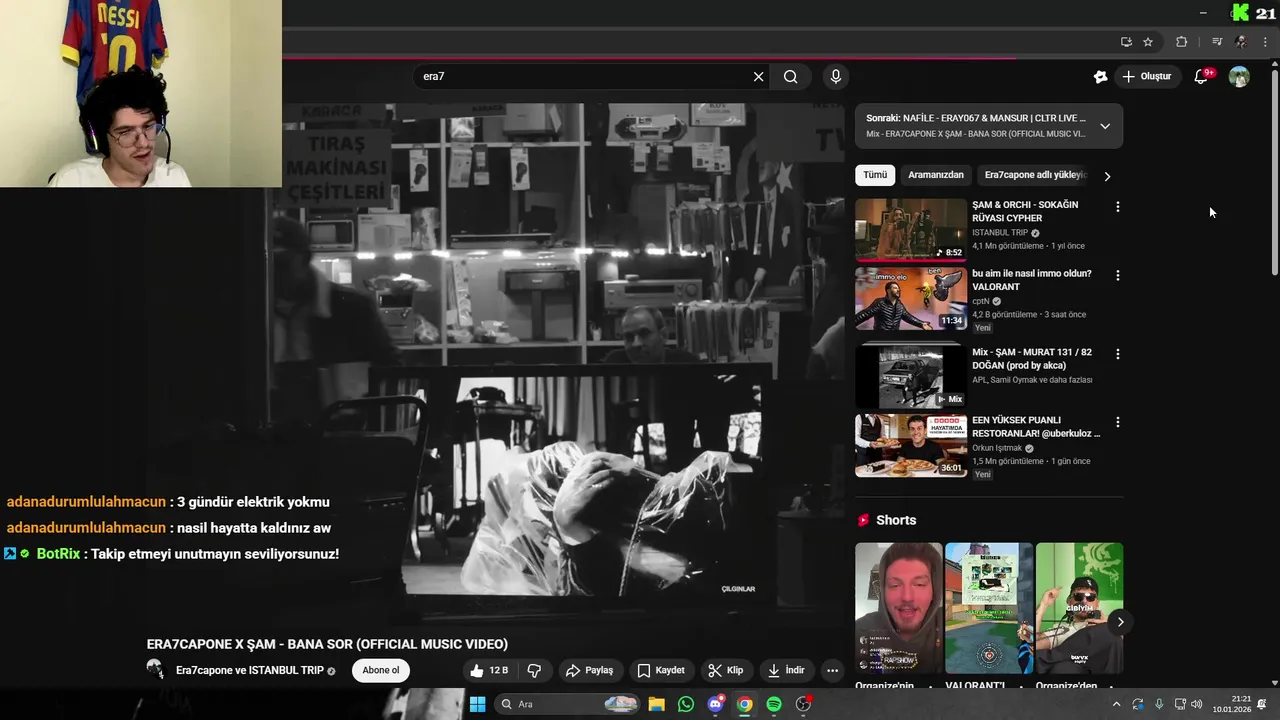Viewport: 1280px width, 720px height.
Task: Open the Windows Start menu
Action: (478, 704)
